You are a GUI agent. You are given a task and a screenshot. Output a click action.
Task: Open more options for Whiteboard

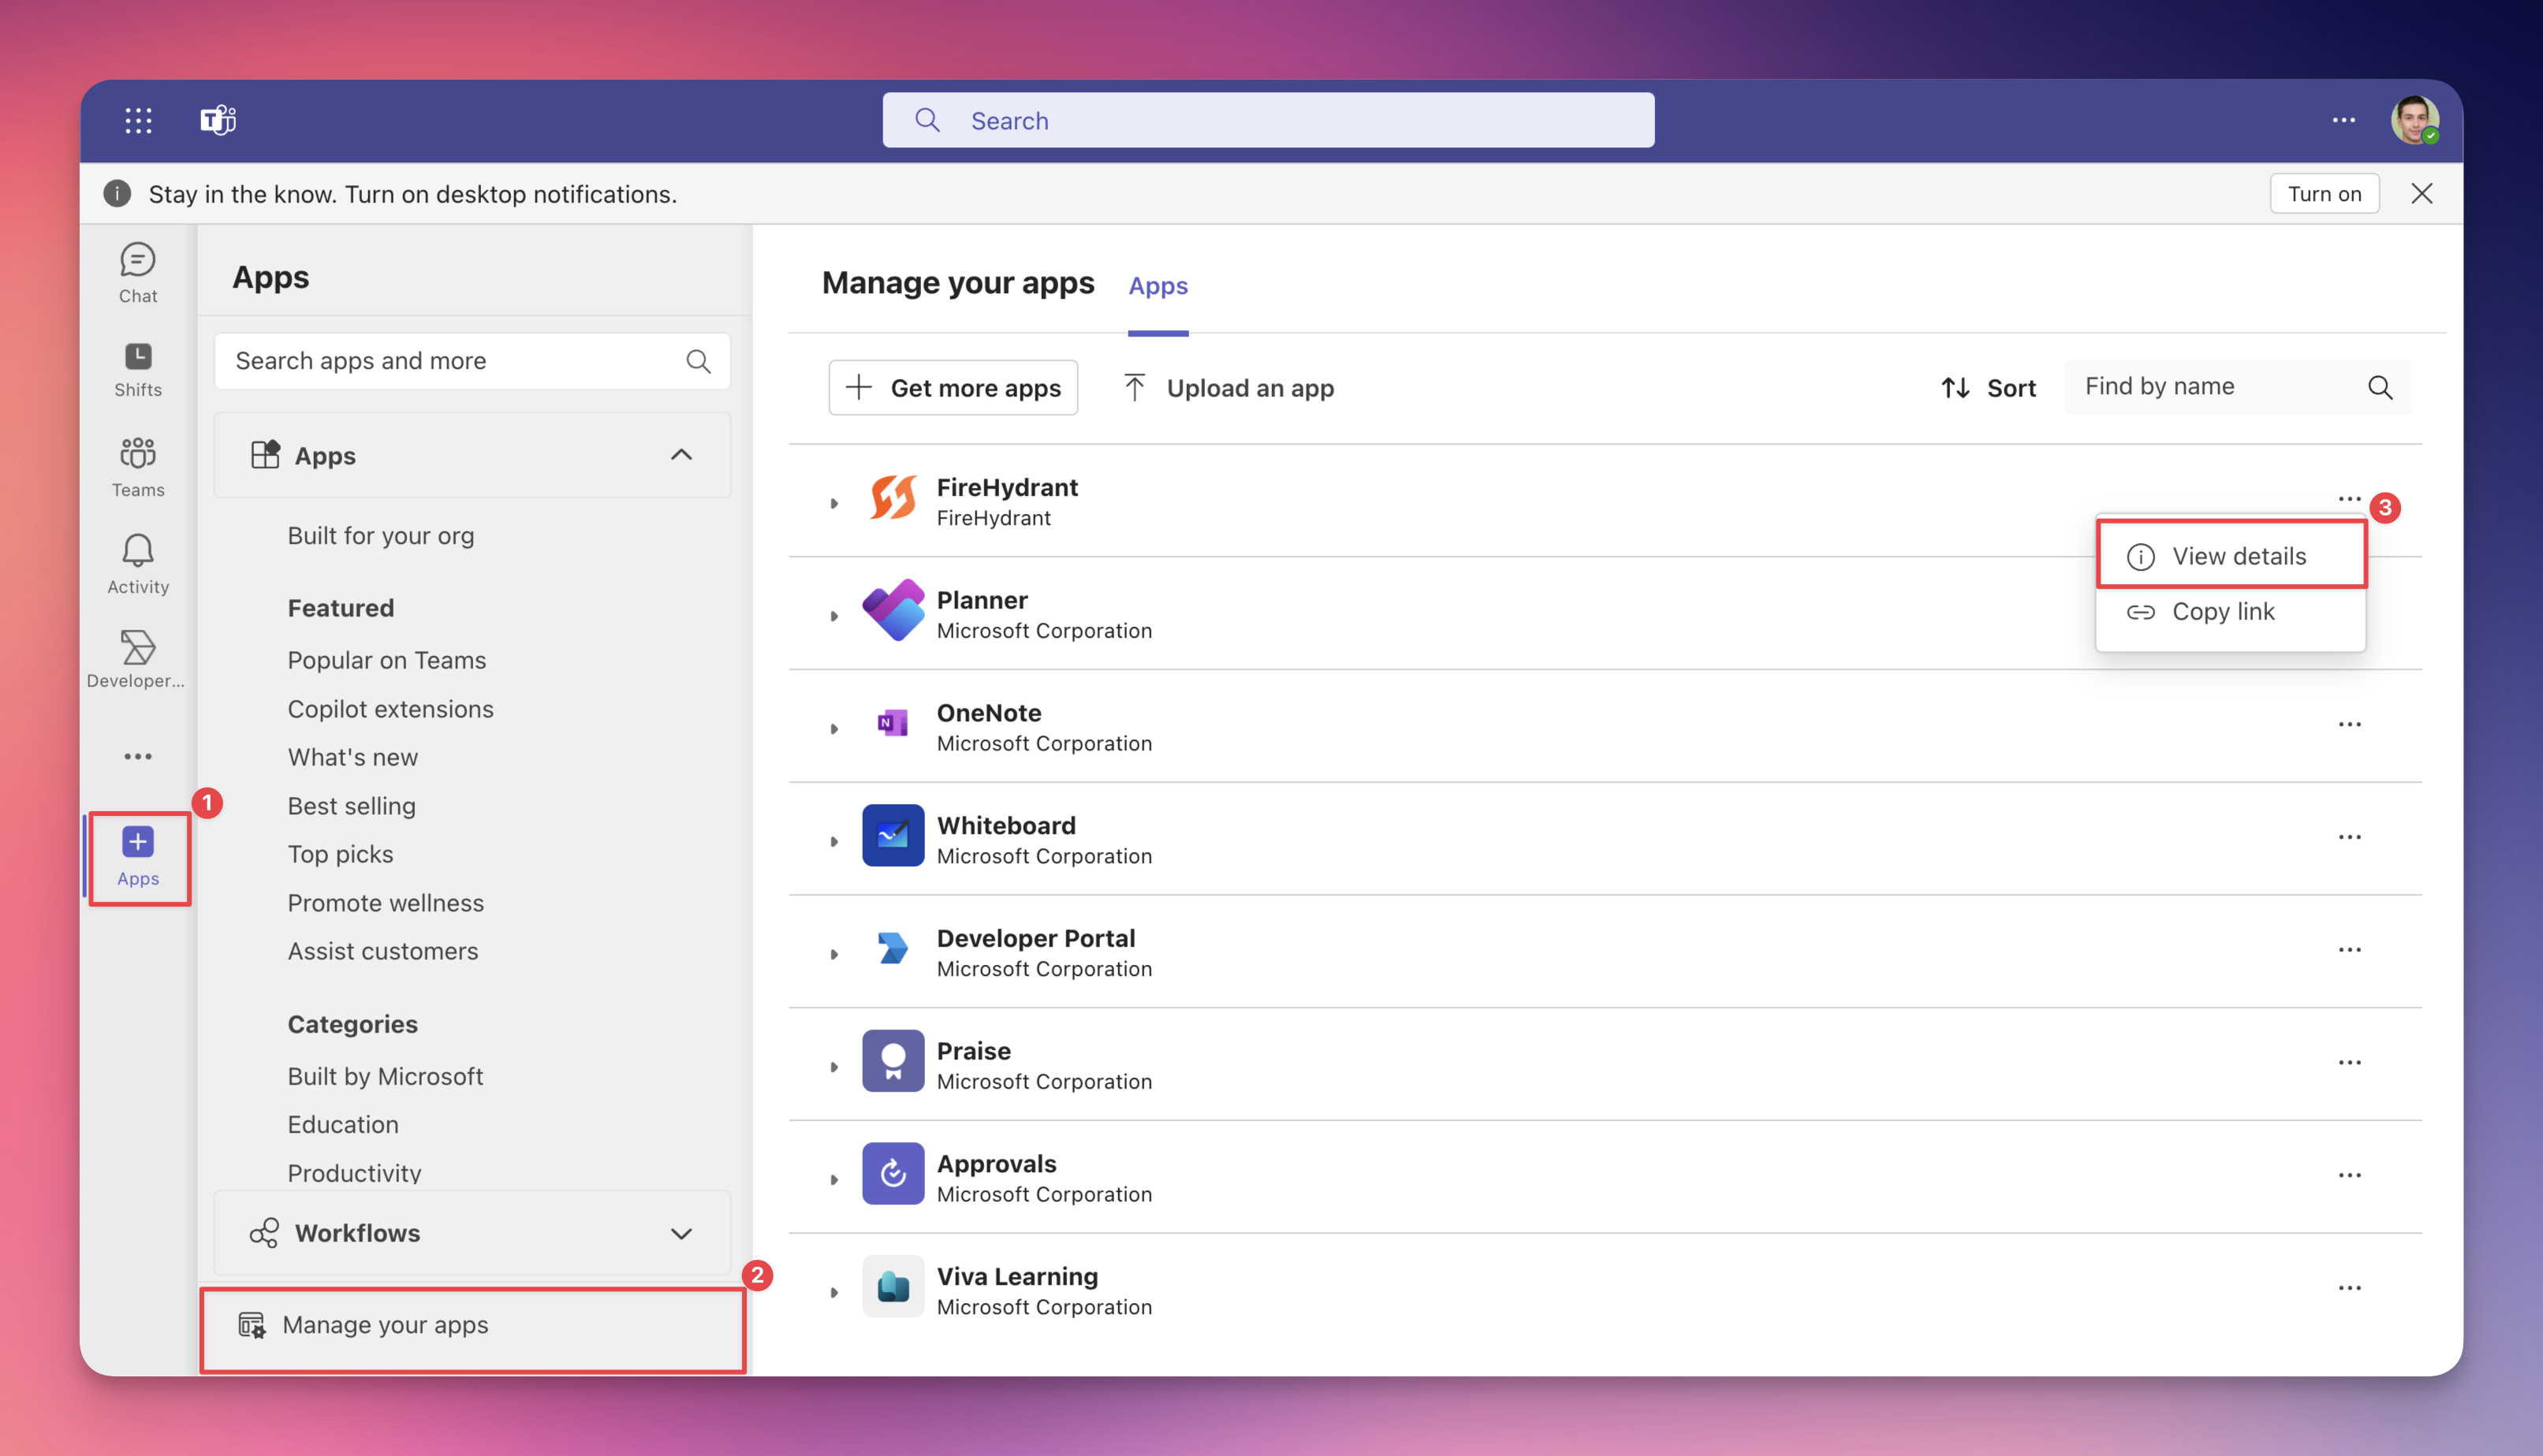[x=2349, y=837]
